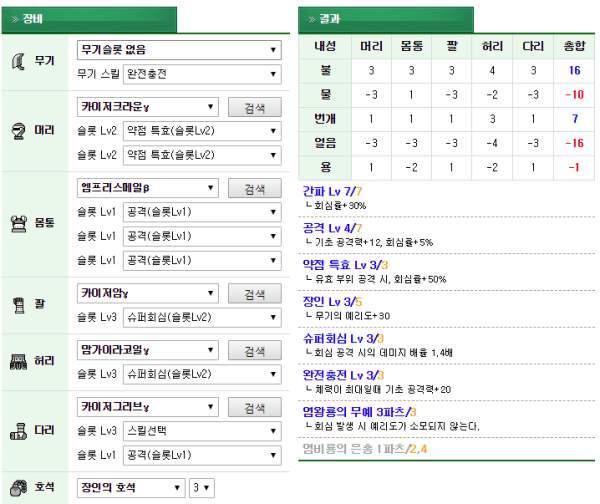Open the first body 공격(슬롯Lv1) dropdown
The width and height of the screenshot is (600, 504).
click(202, 212)
